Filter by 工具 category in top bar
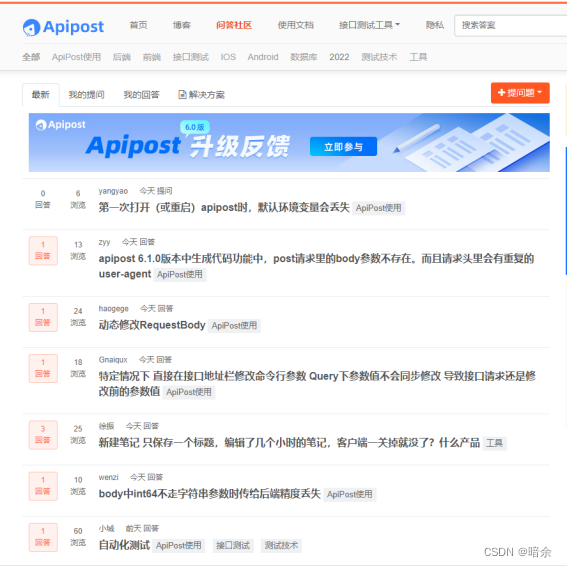 click(x=418, y=57)
